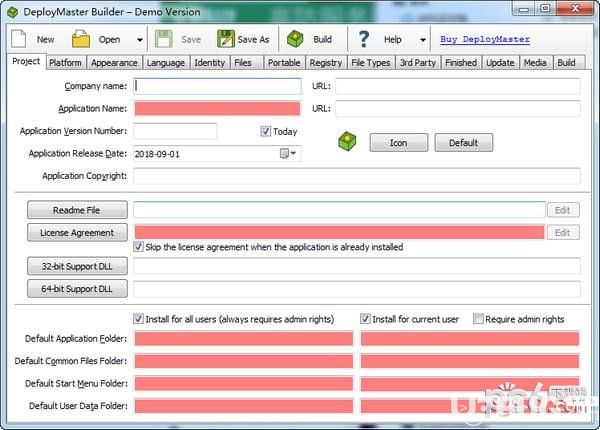Screen dimensions: 600x430
Task: Follow the Buy DeployMaster link
Action: click(485, 39)
